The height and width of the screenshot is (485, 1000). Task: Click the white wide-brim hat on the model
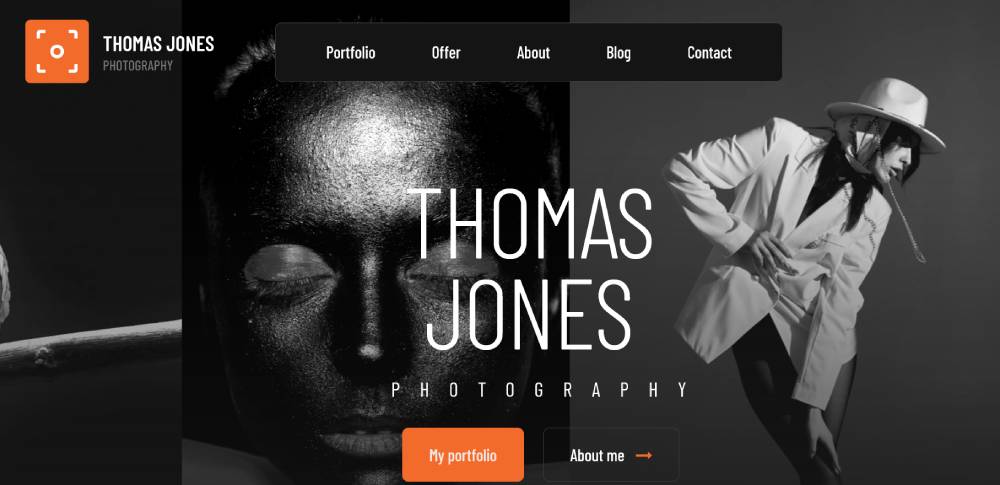click(885, 112)
